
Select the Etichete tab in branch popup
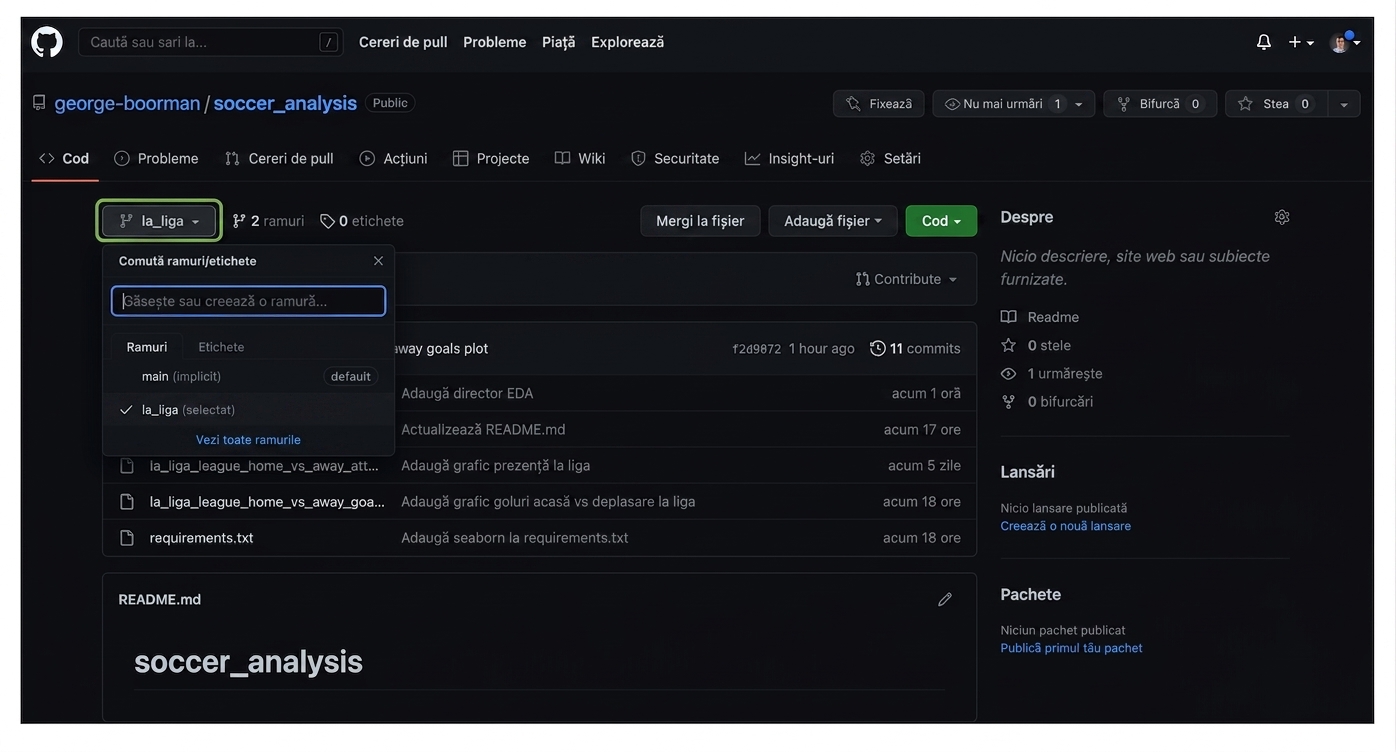tap(221, 347)
